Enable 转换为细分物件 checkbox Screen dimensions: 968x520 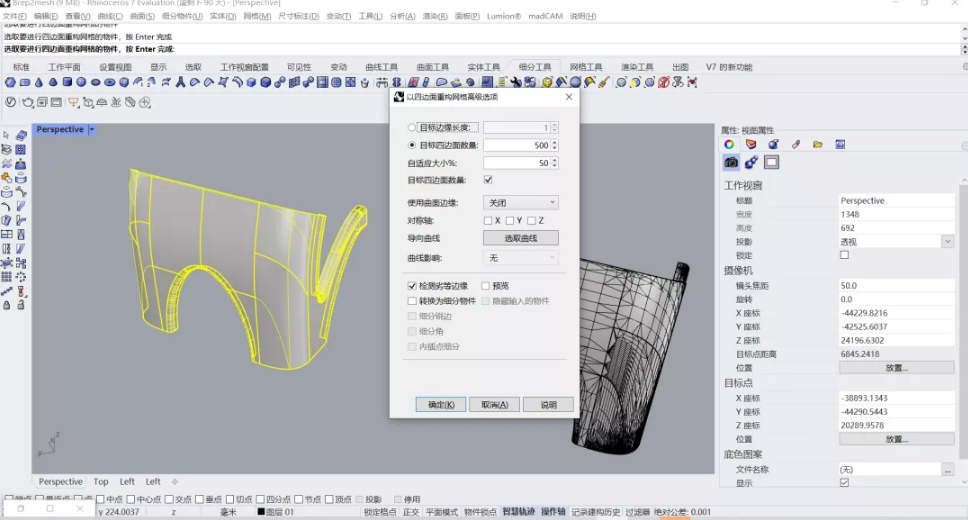point(412,301)
